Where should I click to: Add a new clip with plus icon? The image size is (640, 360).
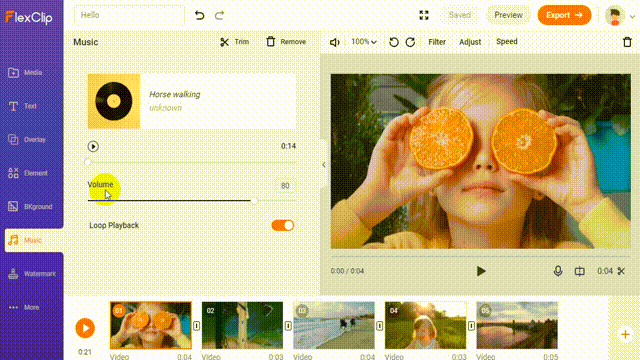tap(625, 335)
